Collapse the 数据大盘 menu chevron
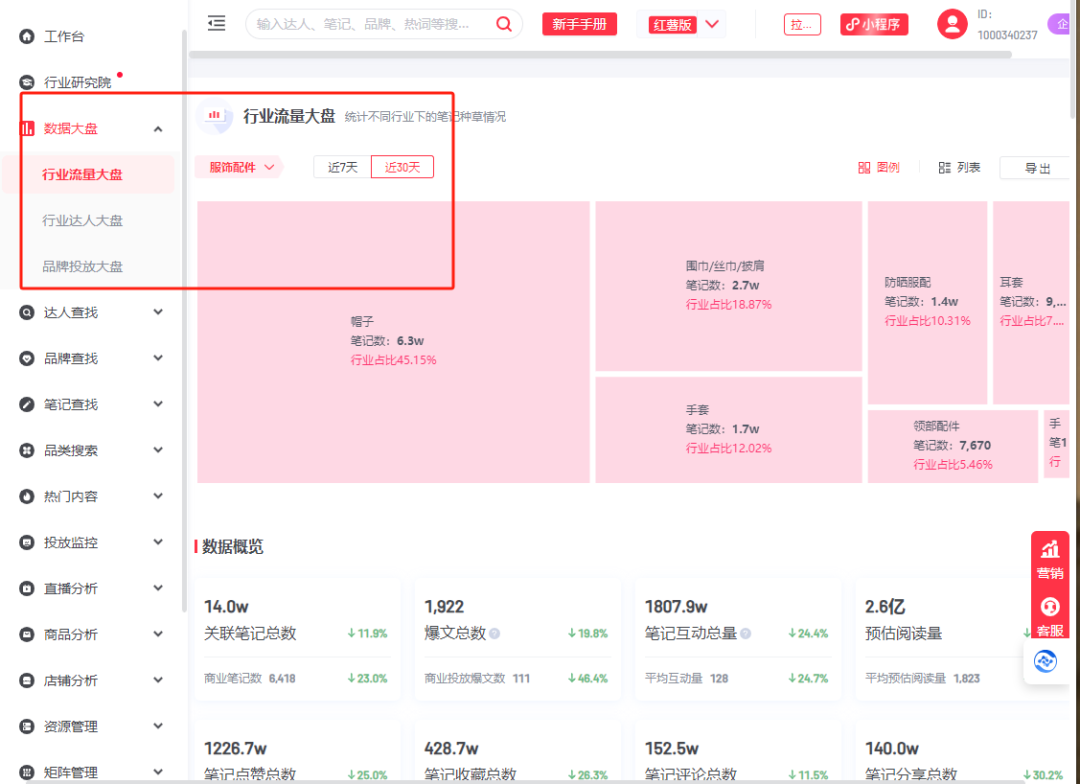Screen dimensions: 1080x784 click(158, 129)
